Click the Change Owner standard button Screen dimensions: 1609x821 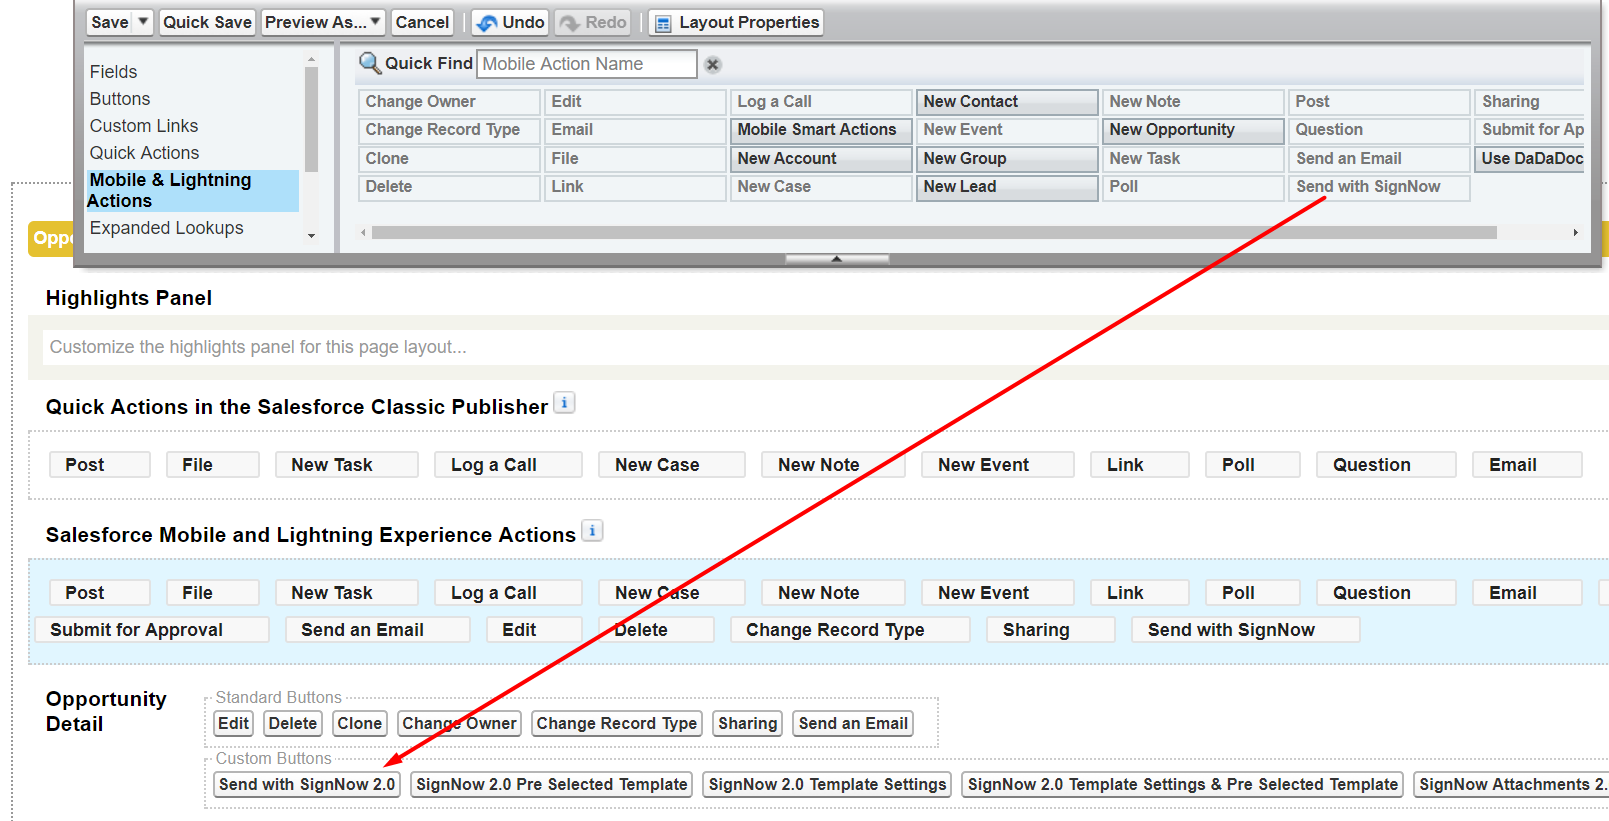[x=459, y=724]
